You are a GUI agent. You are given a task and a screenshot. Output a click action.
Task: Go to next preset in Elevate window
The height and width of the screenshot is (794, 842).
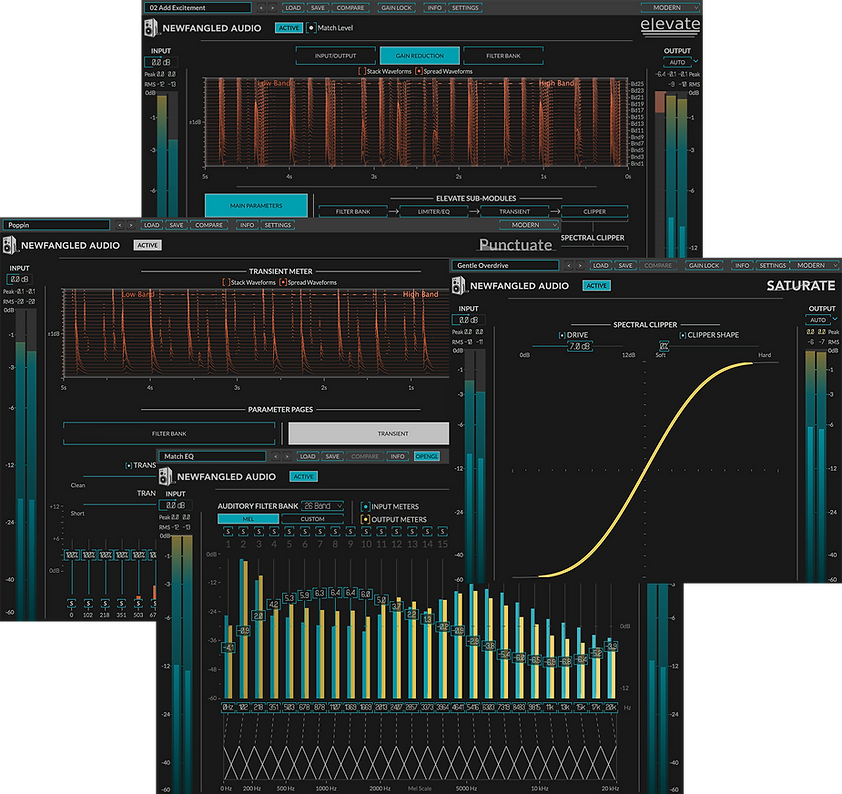[x=272, y=8]
